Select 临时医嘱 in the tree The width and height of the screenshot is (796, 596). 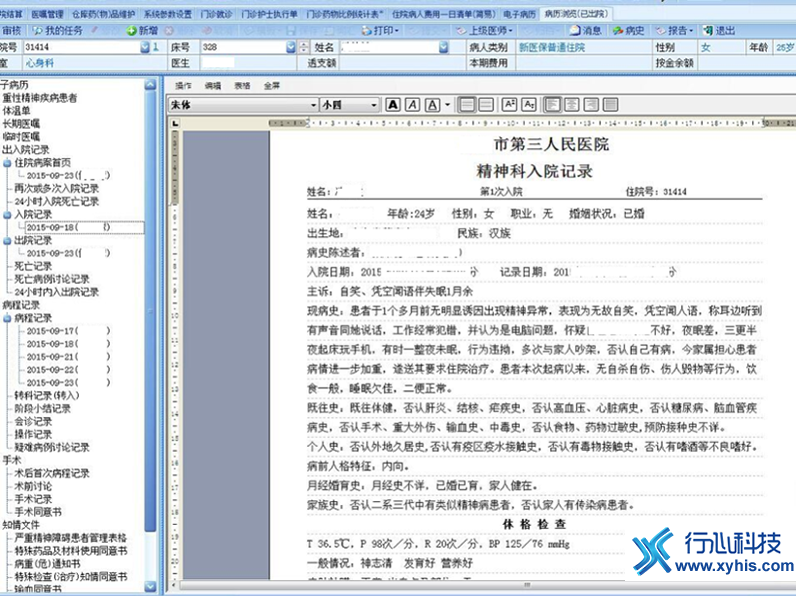pyautogui.click(x=21, y=137)
